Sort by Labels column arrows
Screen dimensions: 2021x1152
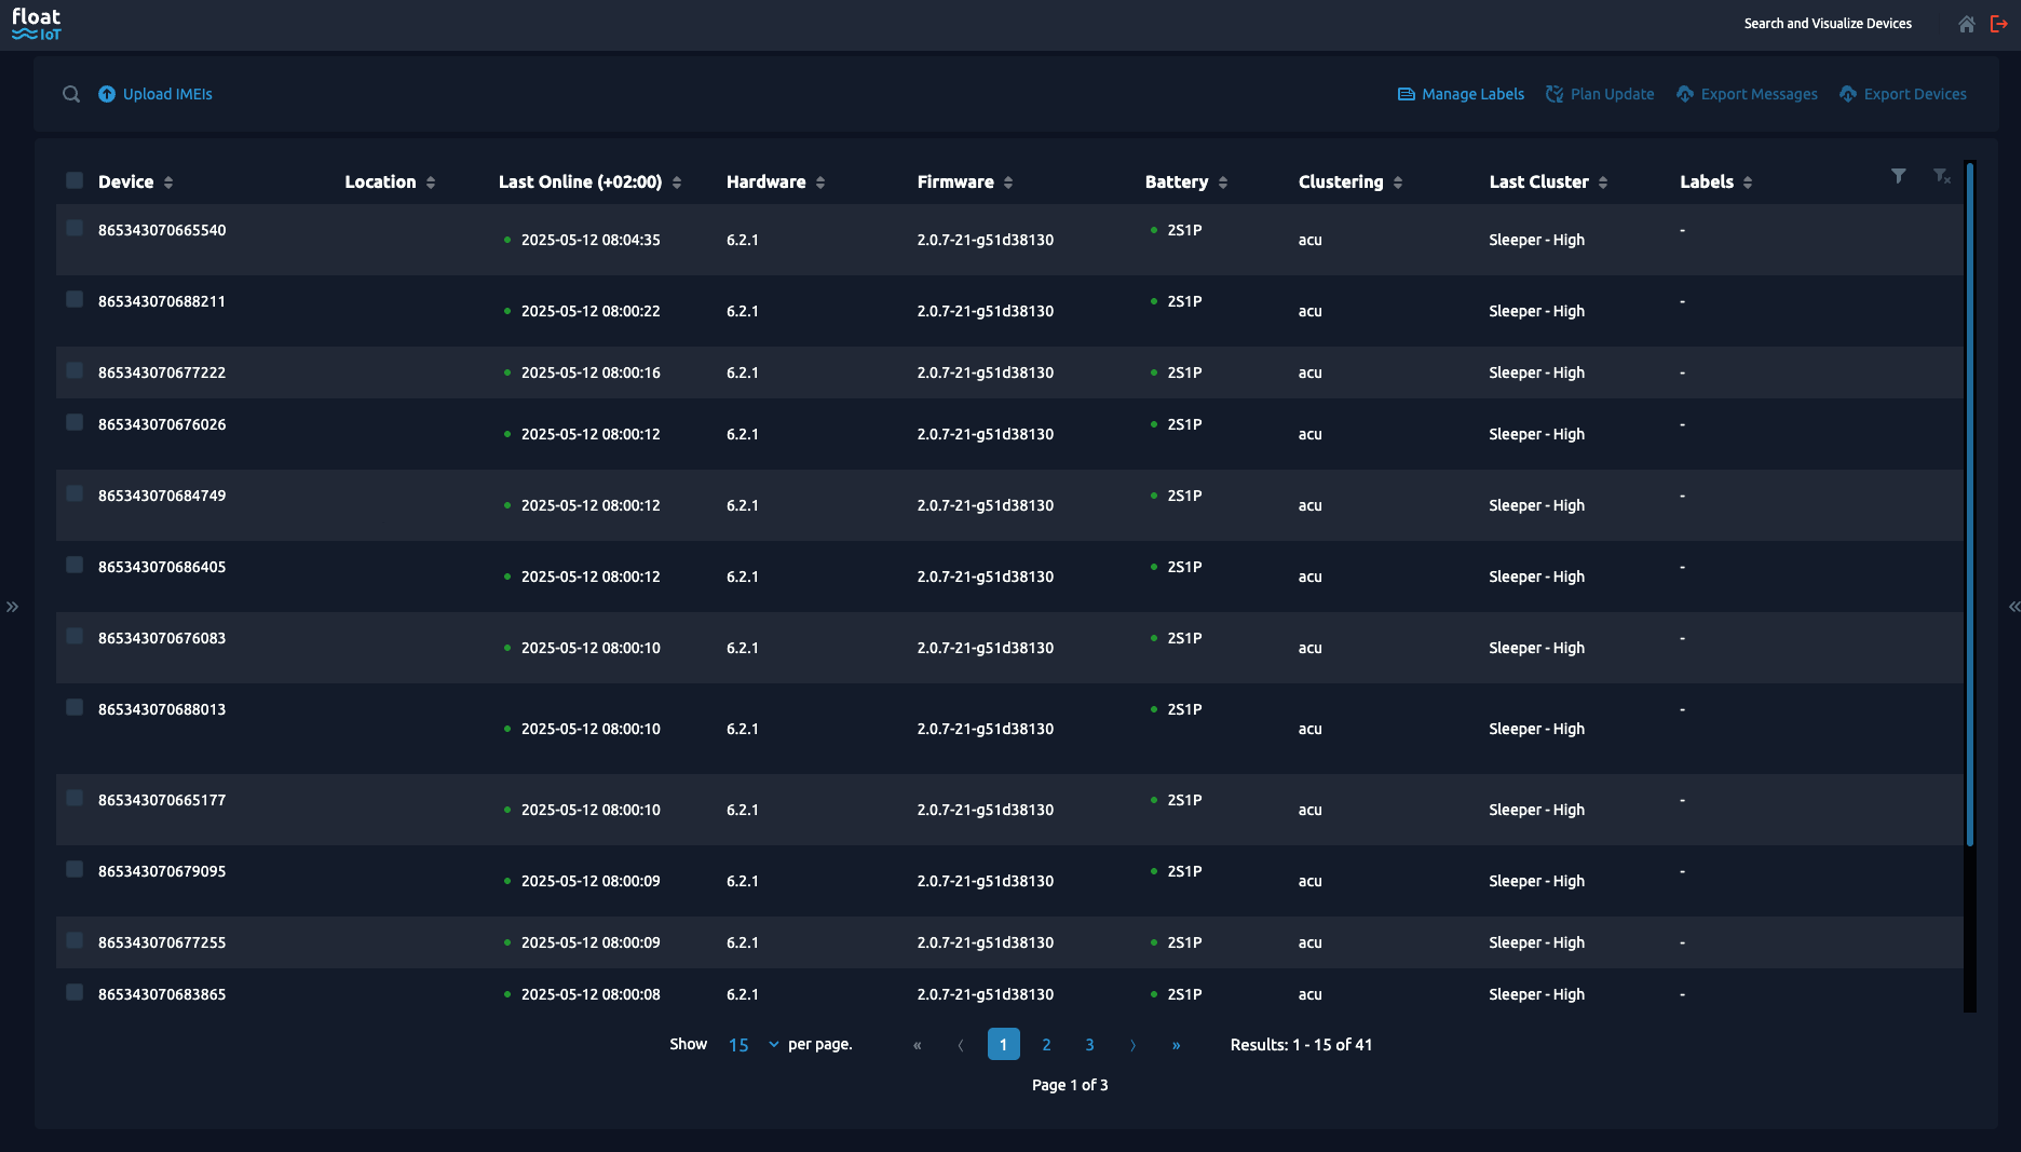1748,182
